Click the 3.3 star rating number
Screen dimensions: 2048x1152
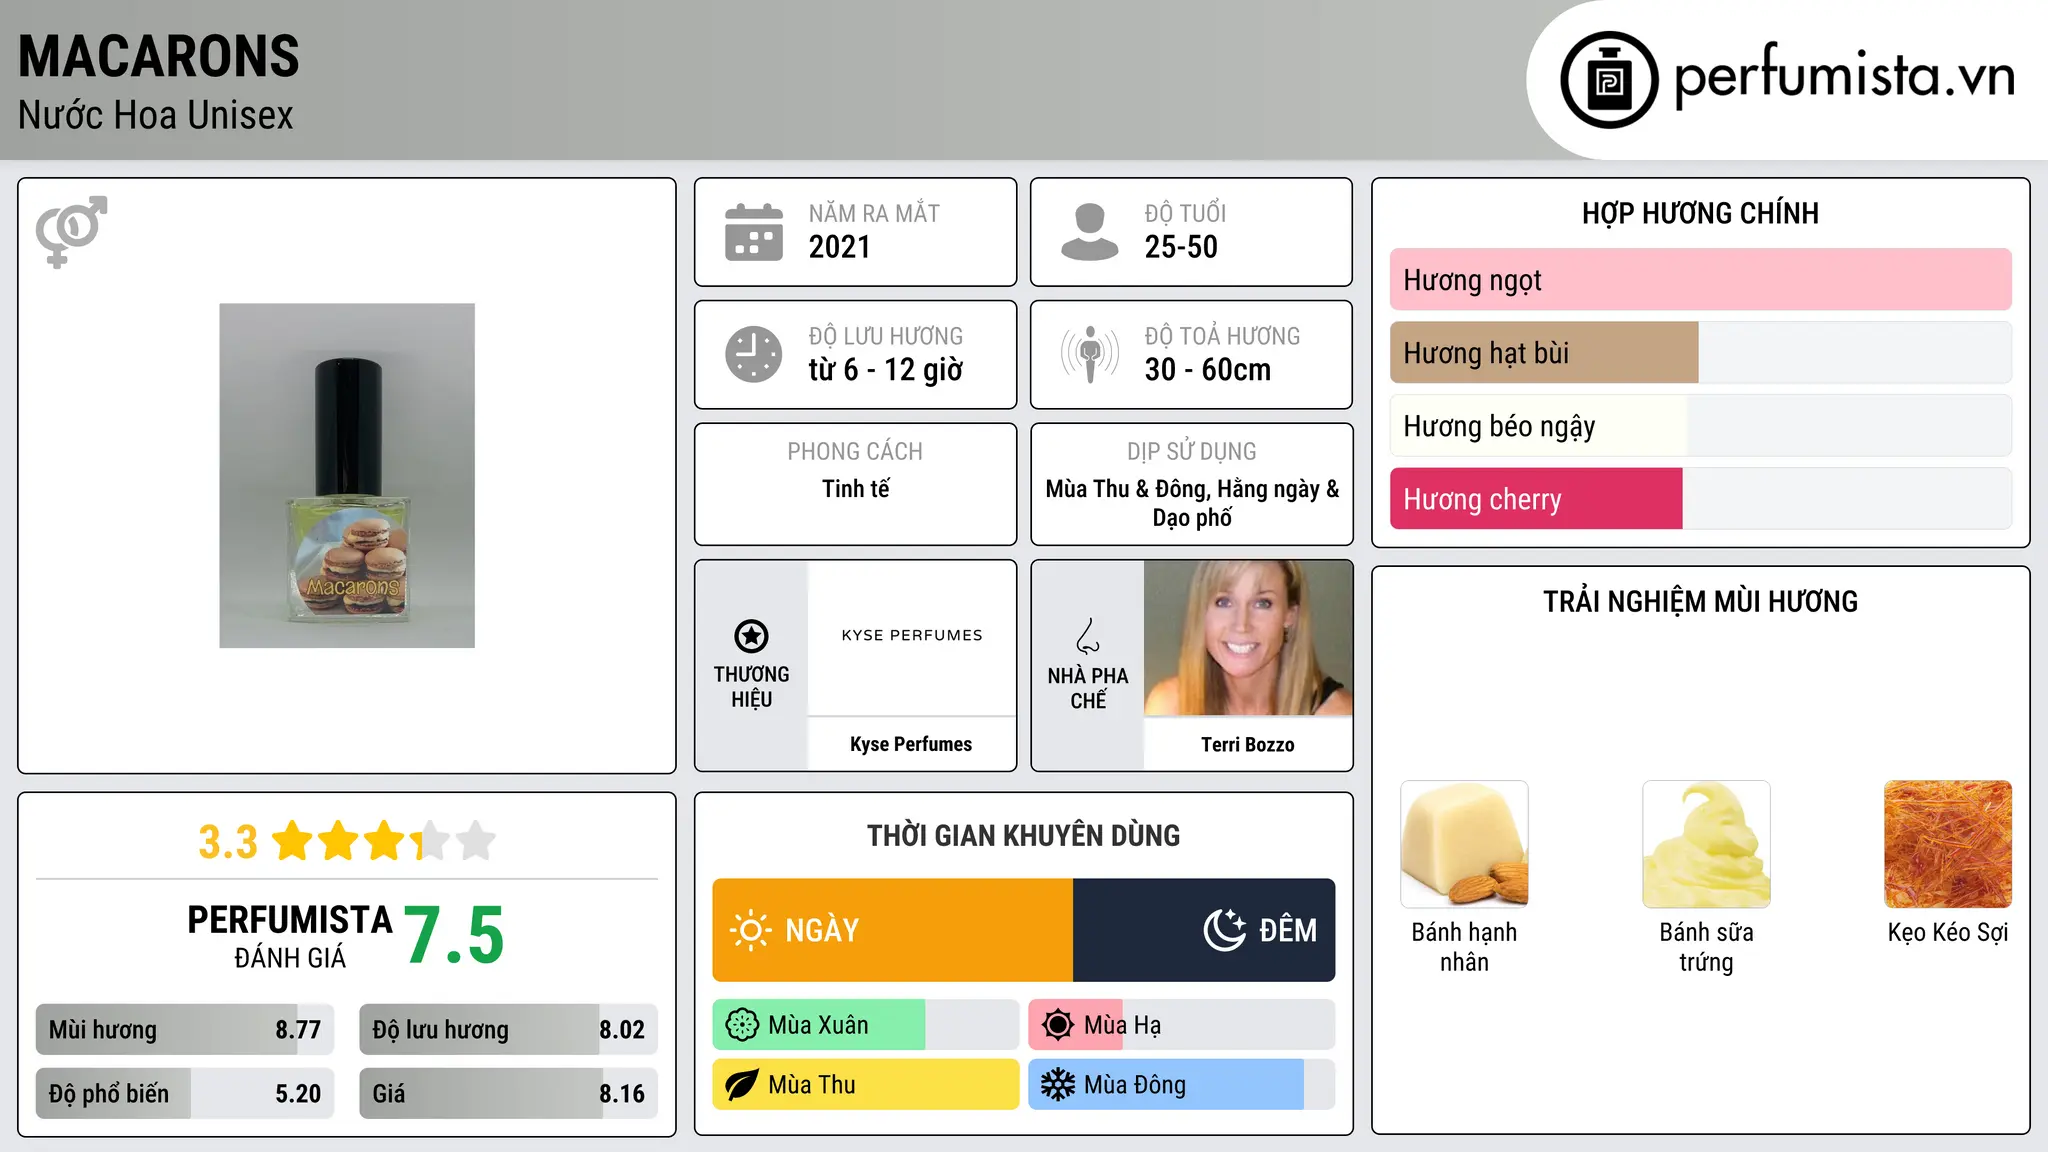point(228,842)
